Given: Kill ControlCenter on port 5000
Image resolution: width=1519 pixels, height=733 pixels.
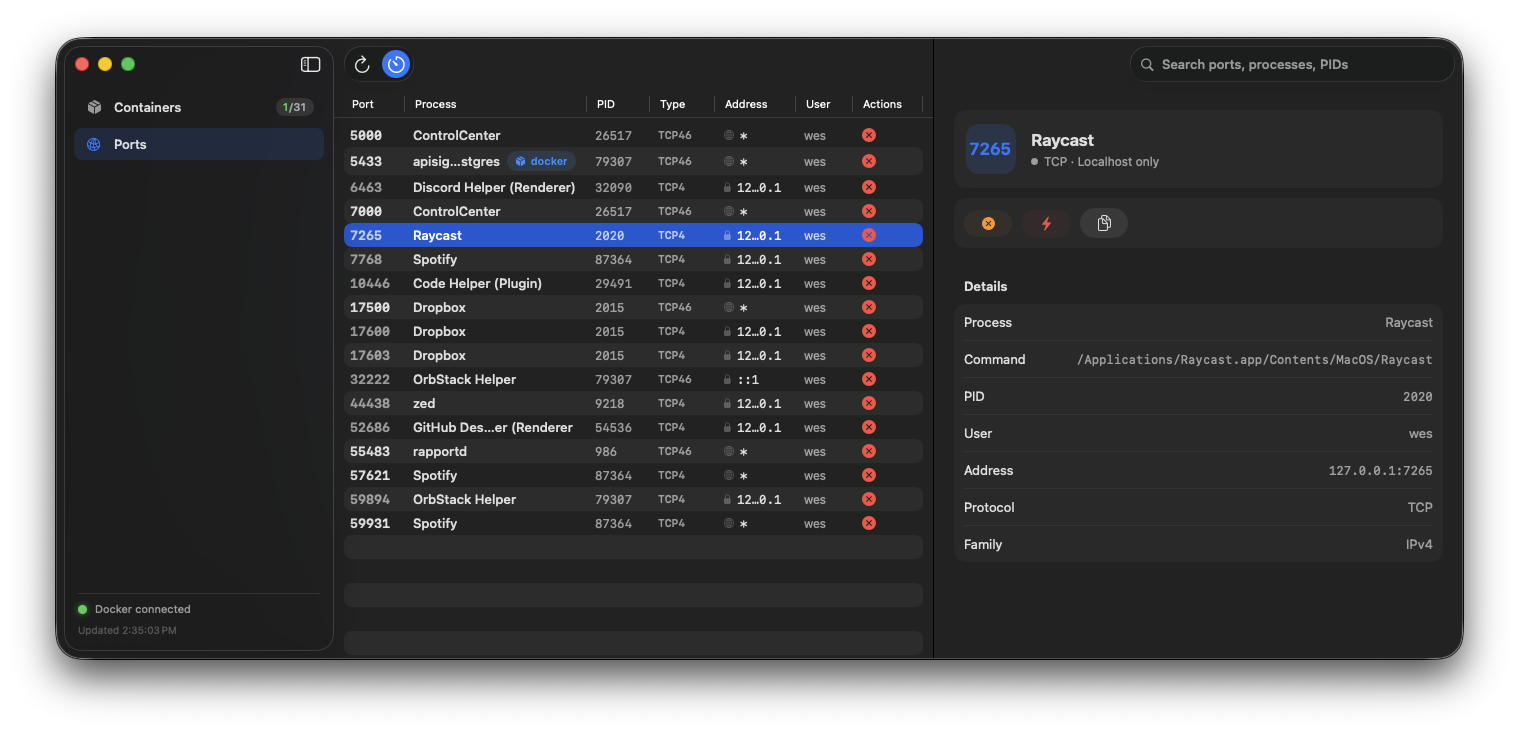Looking at the screenshot, I should click(869, 135).
